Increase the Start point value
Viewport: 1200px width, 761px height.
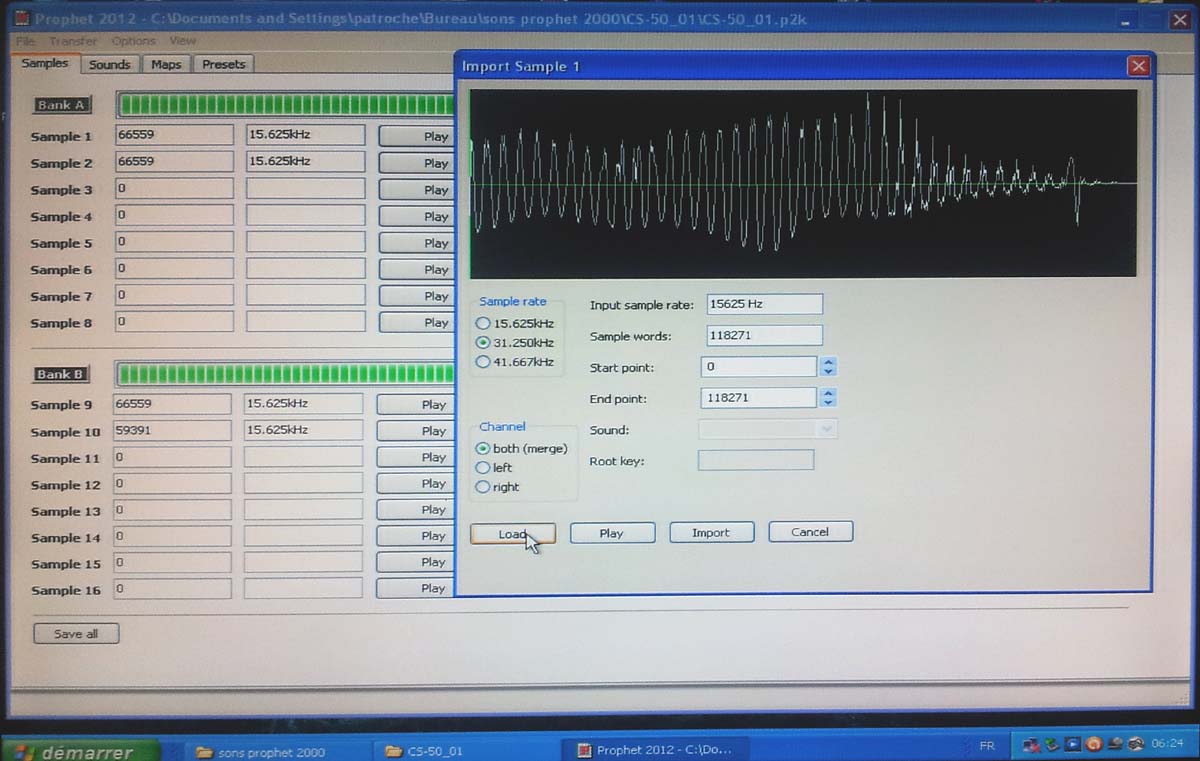[828, 362]
